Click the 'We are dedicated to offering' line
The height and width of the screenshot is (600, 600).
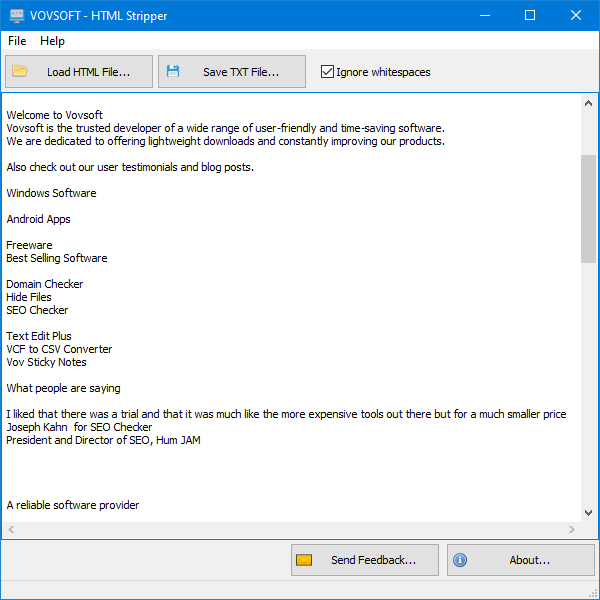(225, 141)
